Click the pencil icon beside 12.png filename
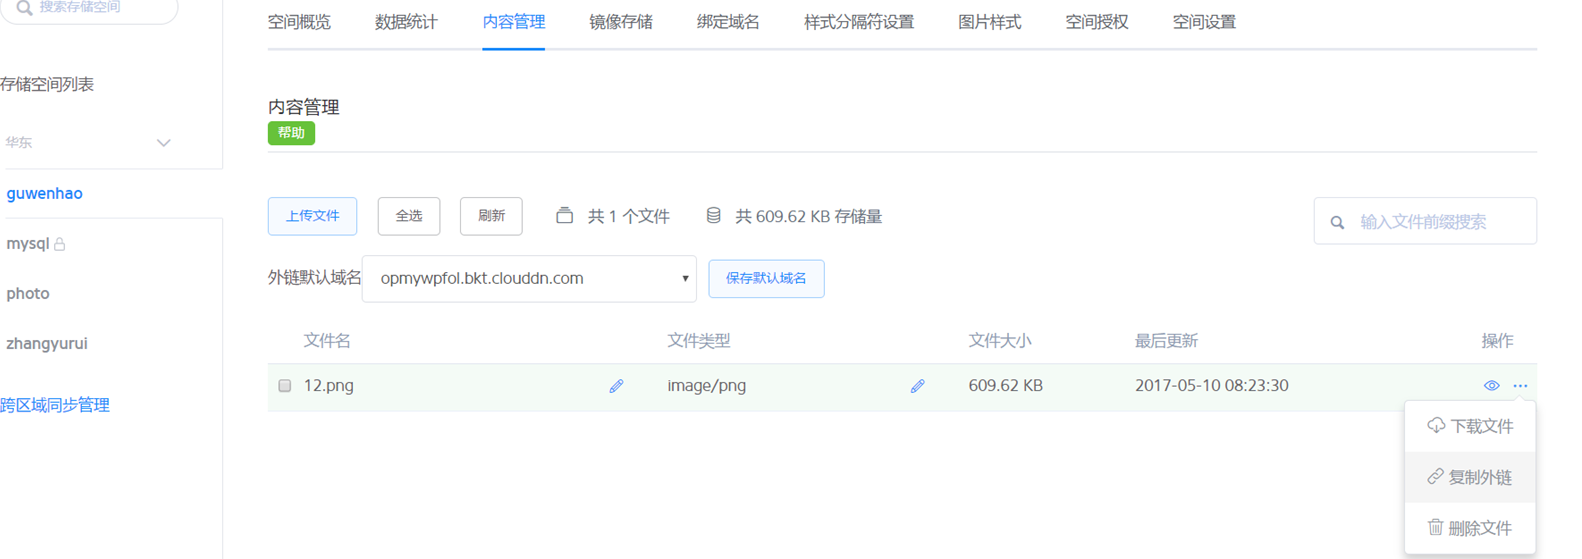Image resolution: width=1582 pixels, height=559 pixels. coord(616,386)
